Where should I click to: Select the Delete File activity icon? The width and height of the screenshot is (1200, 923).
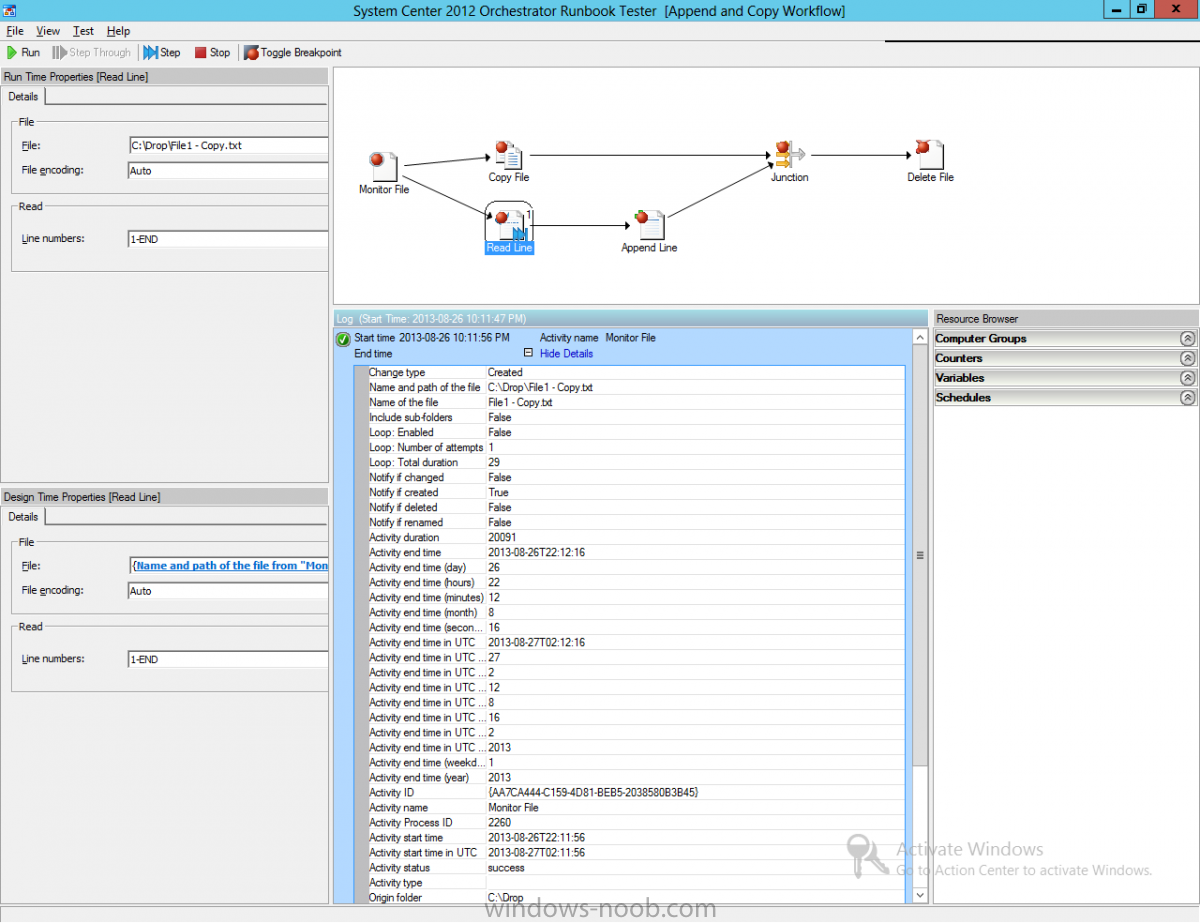click(x=930, y=155)
